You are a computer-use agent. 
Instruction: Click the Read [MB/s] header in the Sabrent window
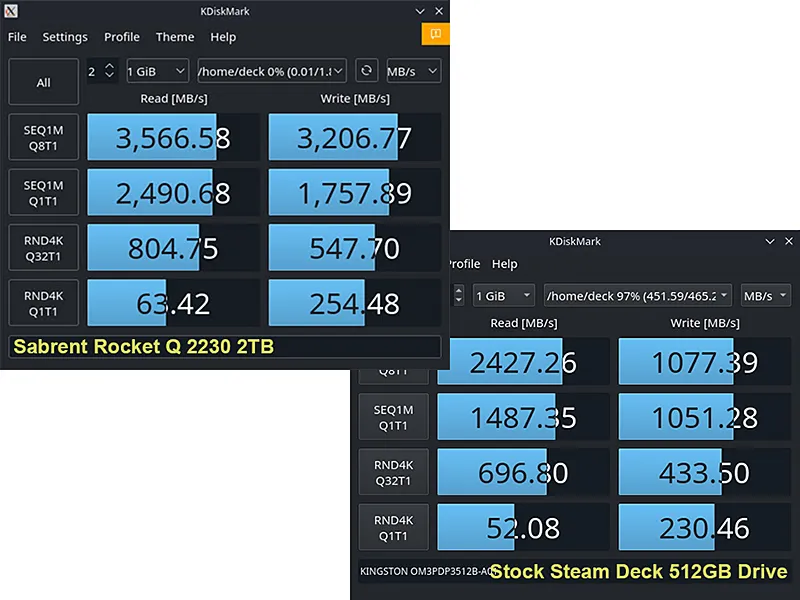(174, 98)
